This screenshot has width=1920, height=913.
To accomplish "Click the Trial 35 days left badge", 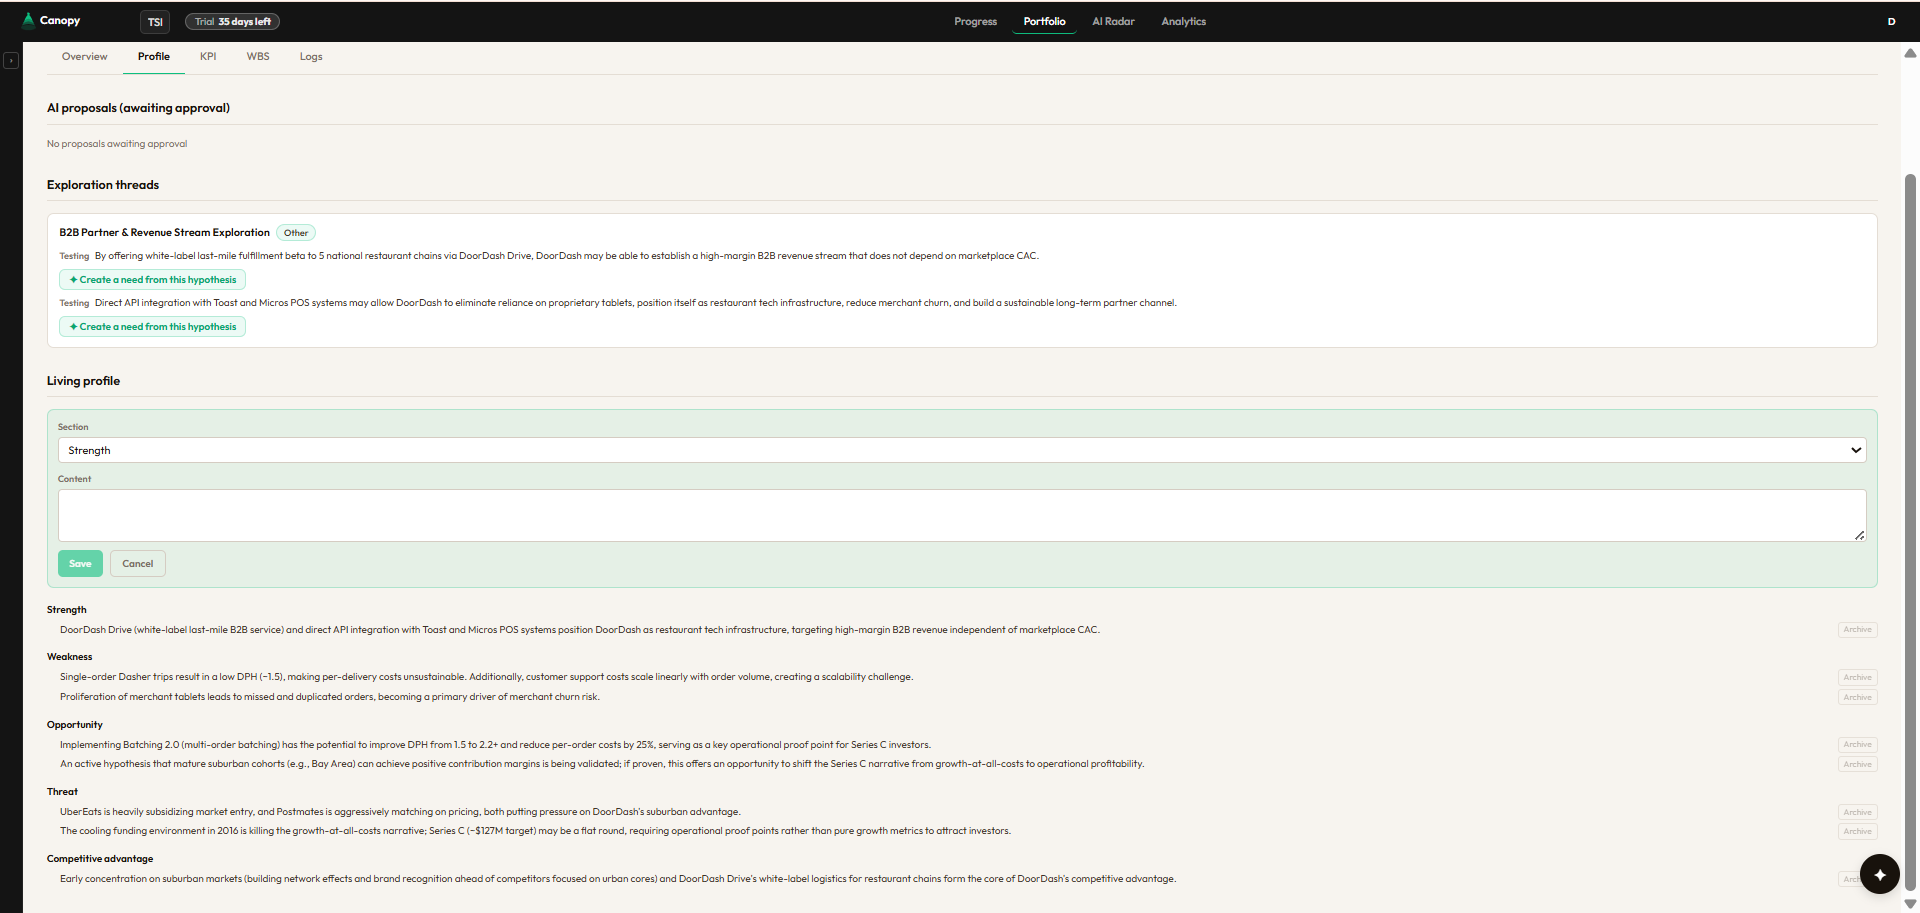I will pos(232,21).
